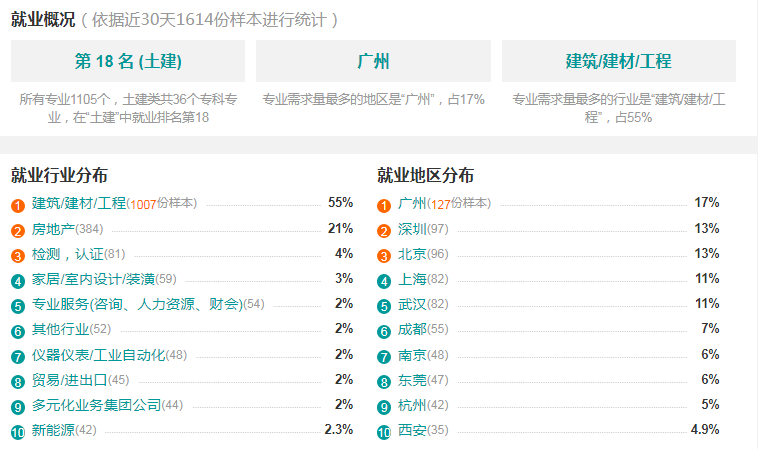
Task: Click the 广州 top region summary box
Action: tap(373, 61)
